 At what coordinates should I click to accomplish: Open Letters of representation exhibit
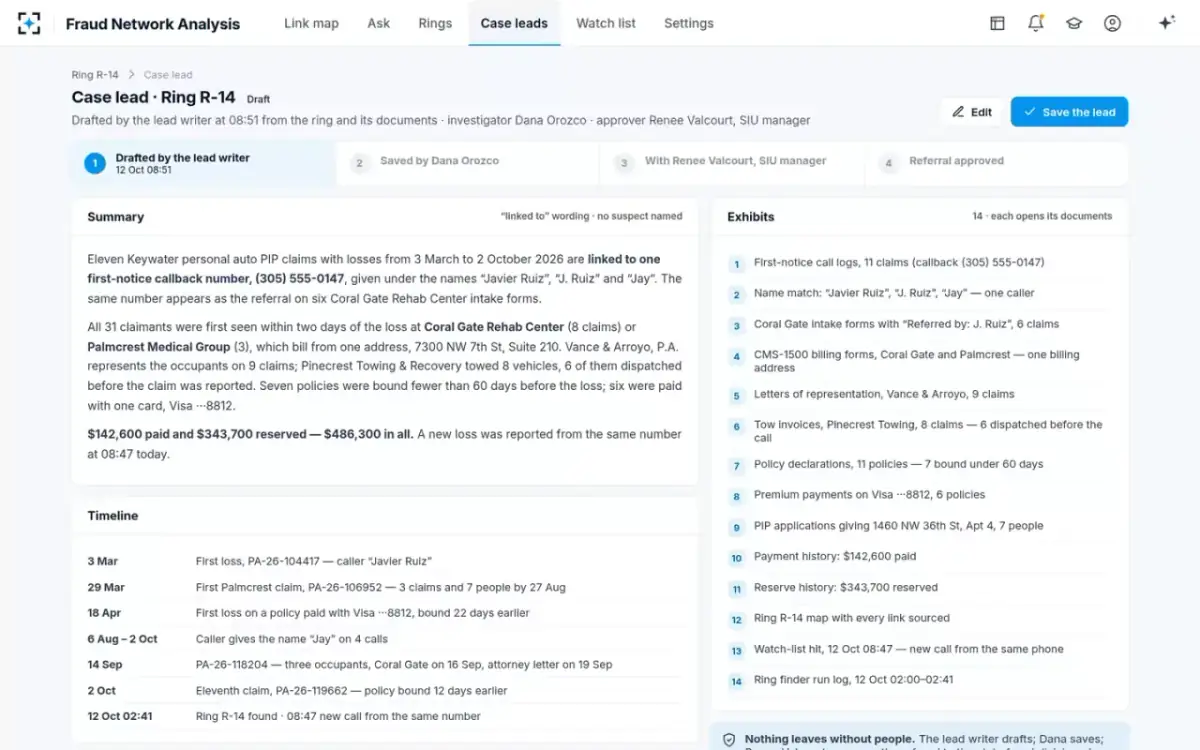click(920, 395)
